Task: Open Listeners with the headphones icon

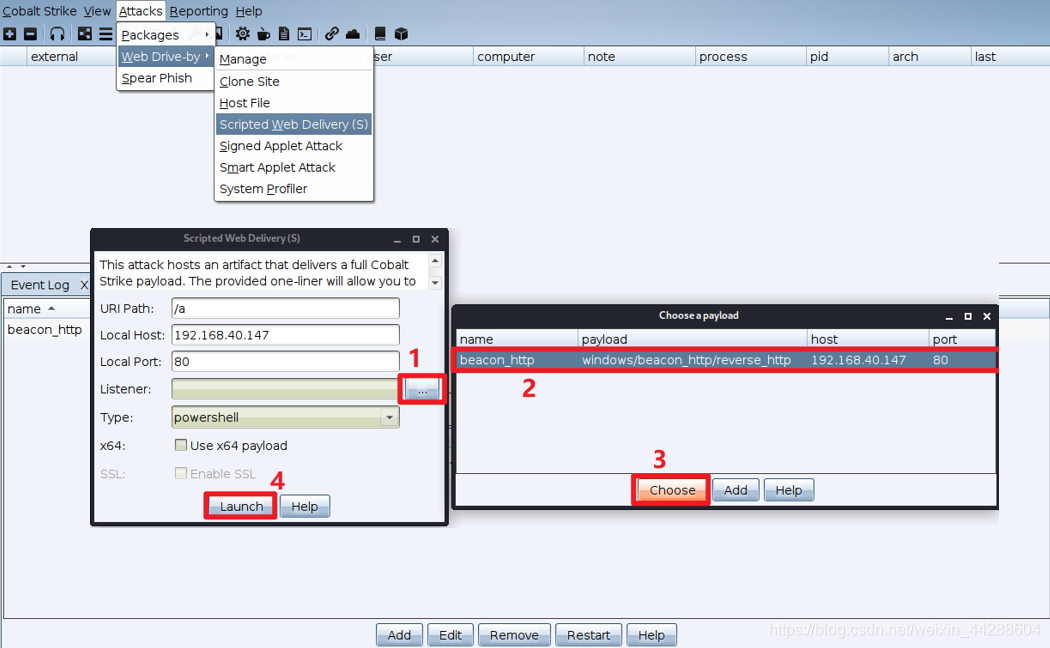Action: (x=58, y=34)
